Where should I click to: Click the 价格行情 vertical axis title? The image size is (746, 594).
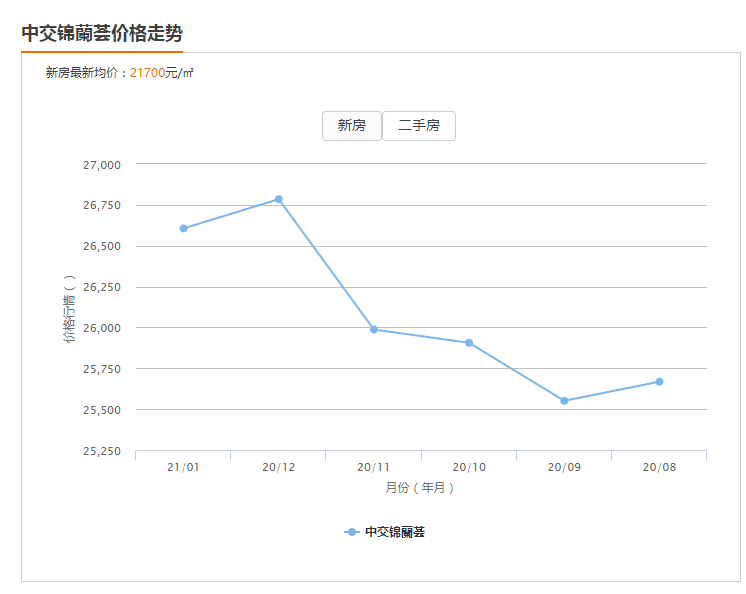tap(69, 309)
